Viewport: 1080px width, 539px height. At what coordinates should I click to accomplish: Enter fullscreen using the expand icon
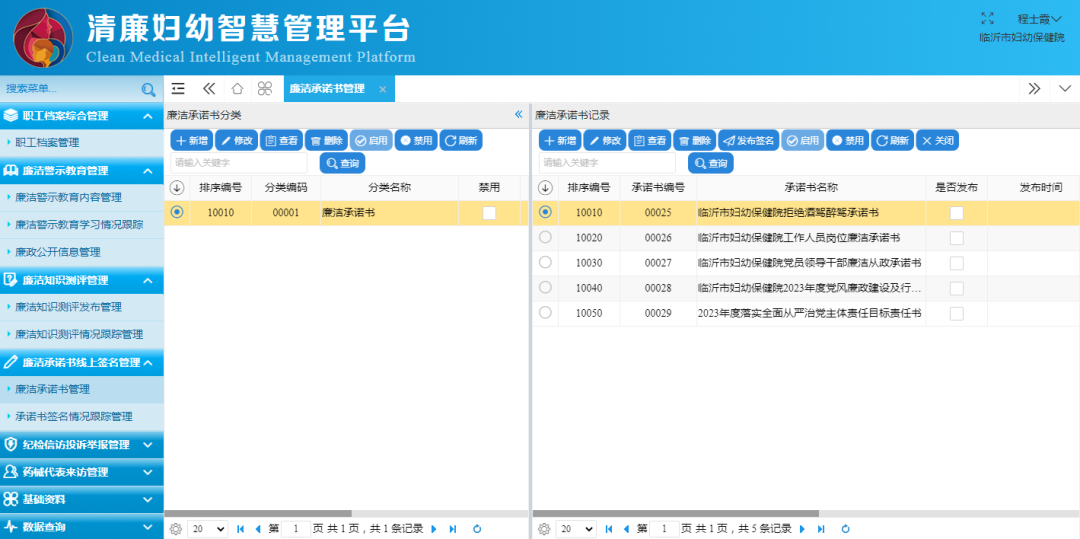coord(988,19)
